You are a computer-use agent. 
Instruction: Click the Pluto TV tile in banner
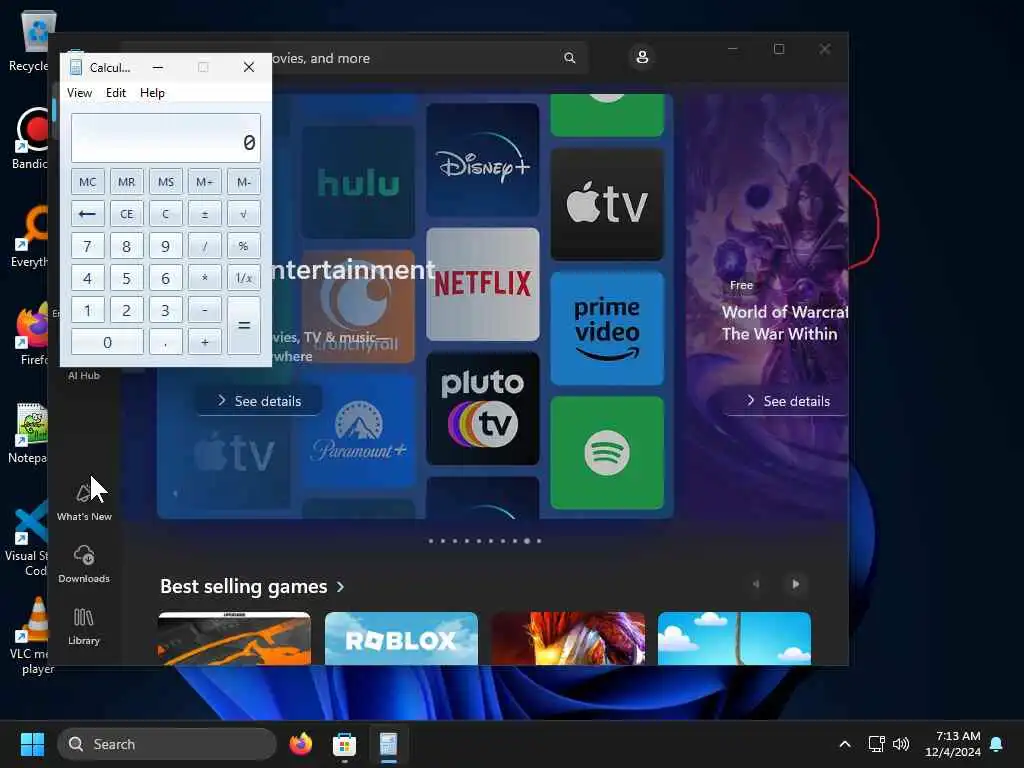tap(483, 409)
